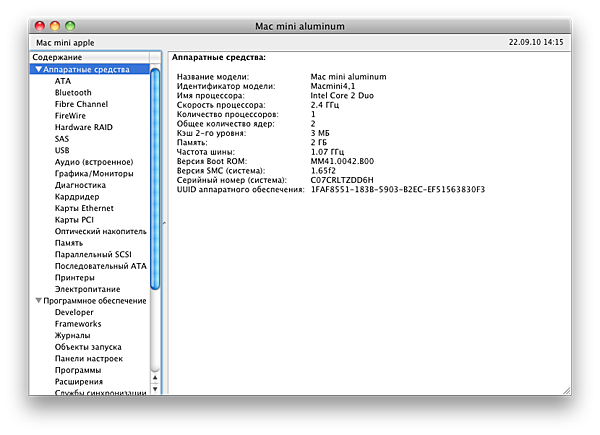Show Объекты запуска list

(88, 347)
